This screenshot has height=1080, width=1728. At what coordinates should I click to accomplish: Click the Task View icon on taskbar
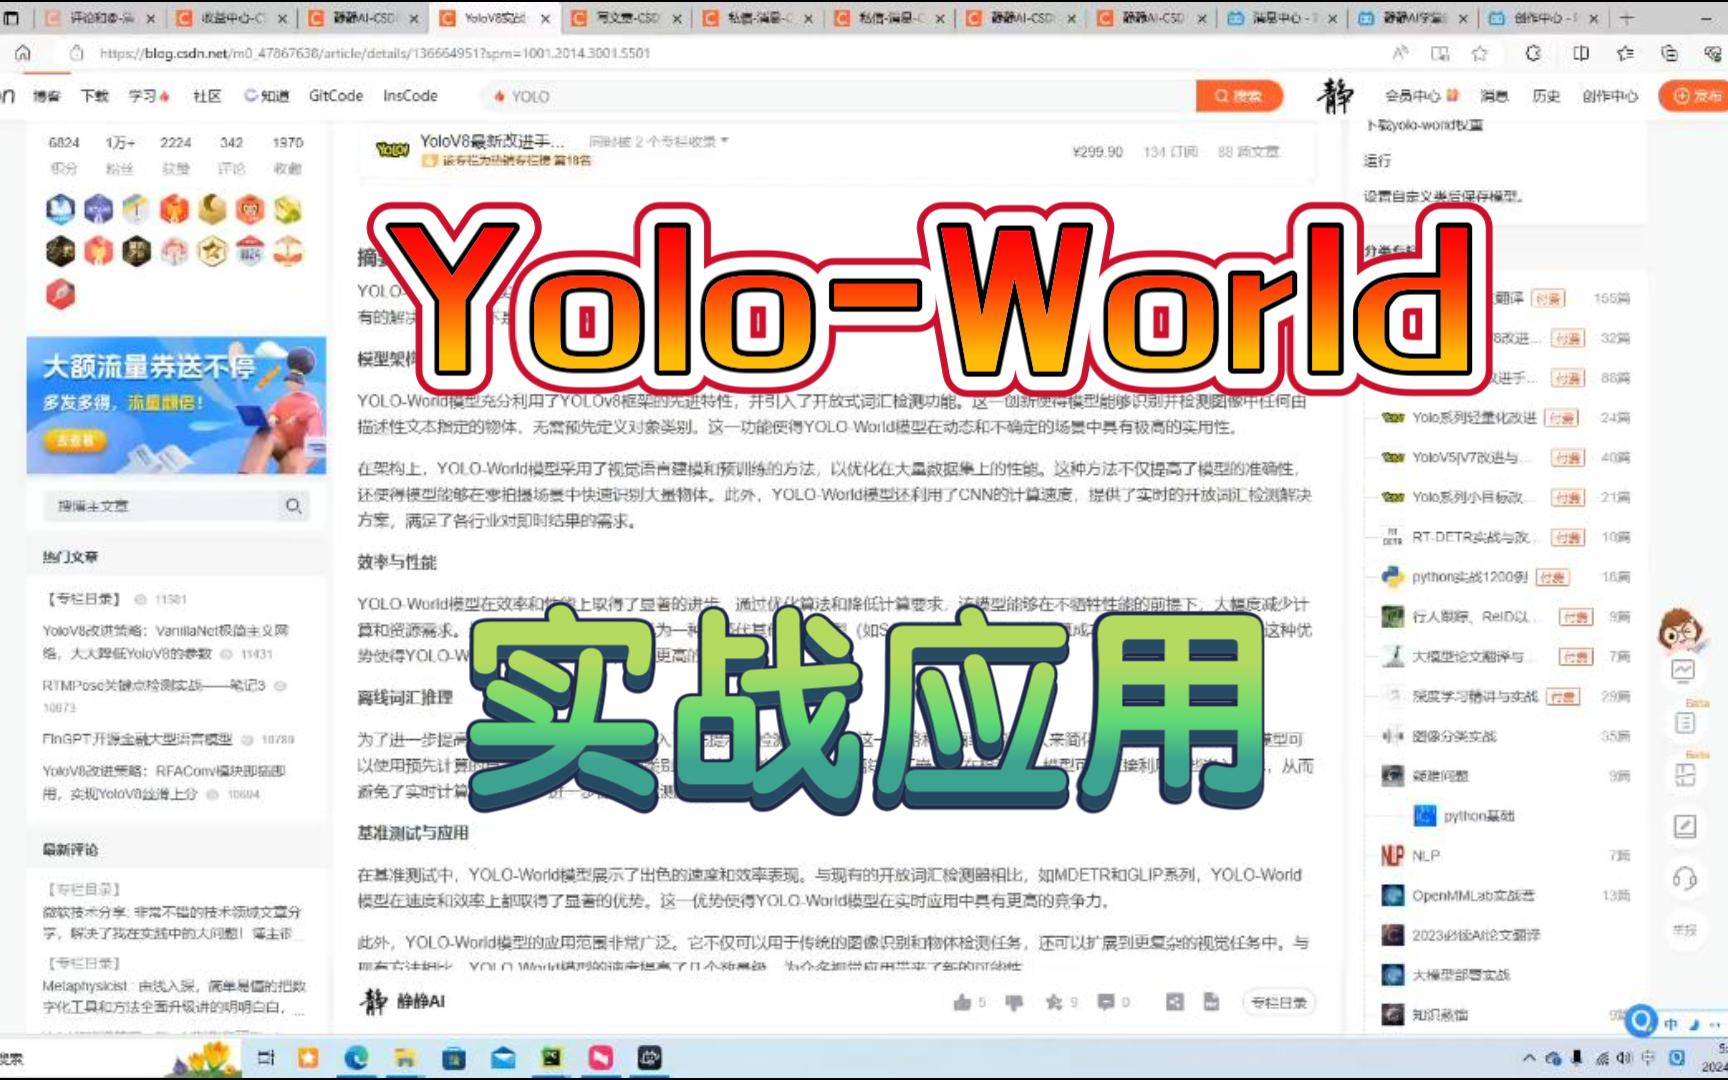(x=266, y=1058)
